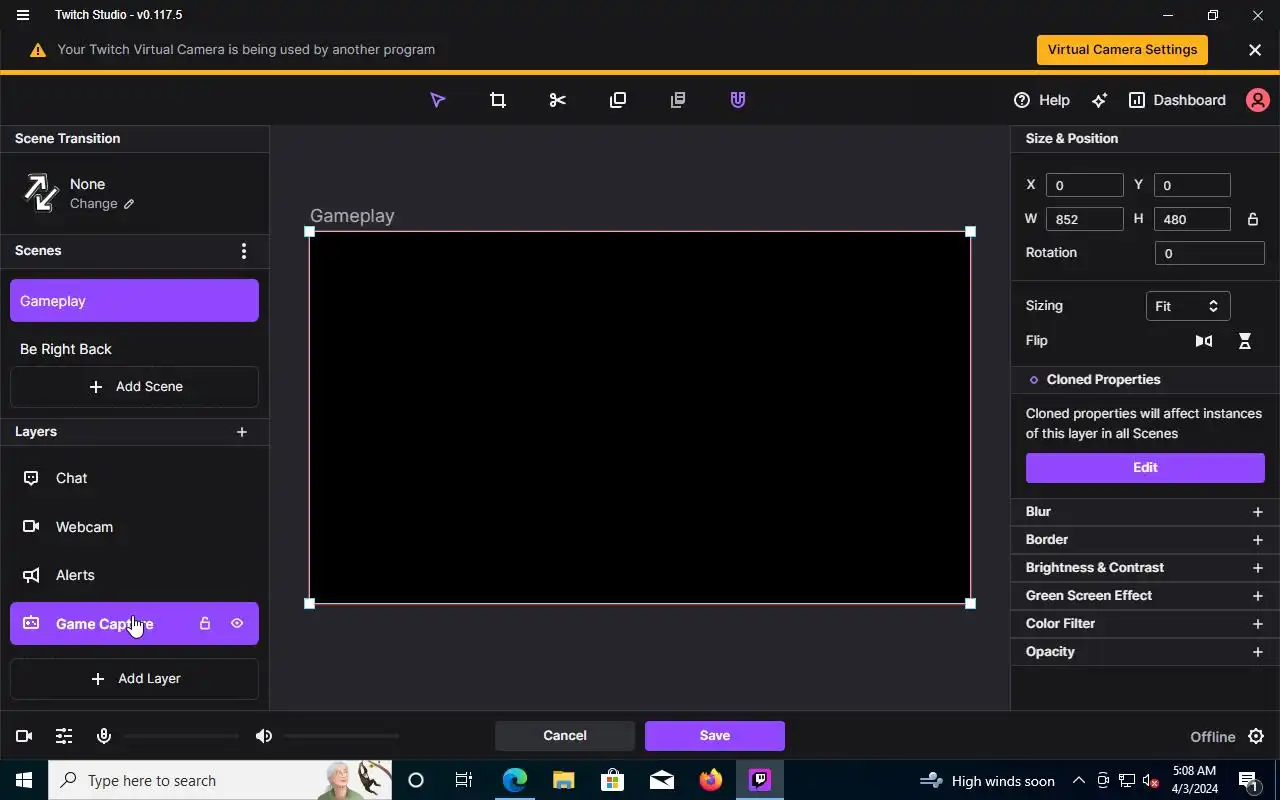
Task: Expand the Border section
Action: 1145,540
